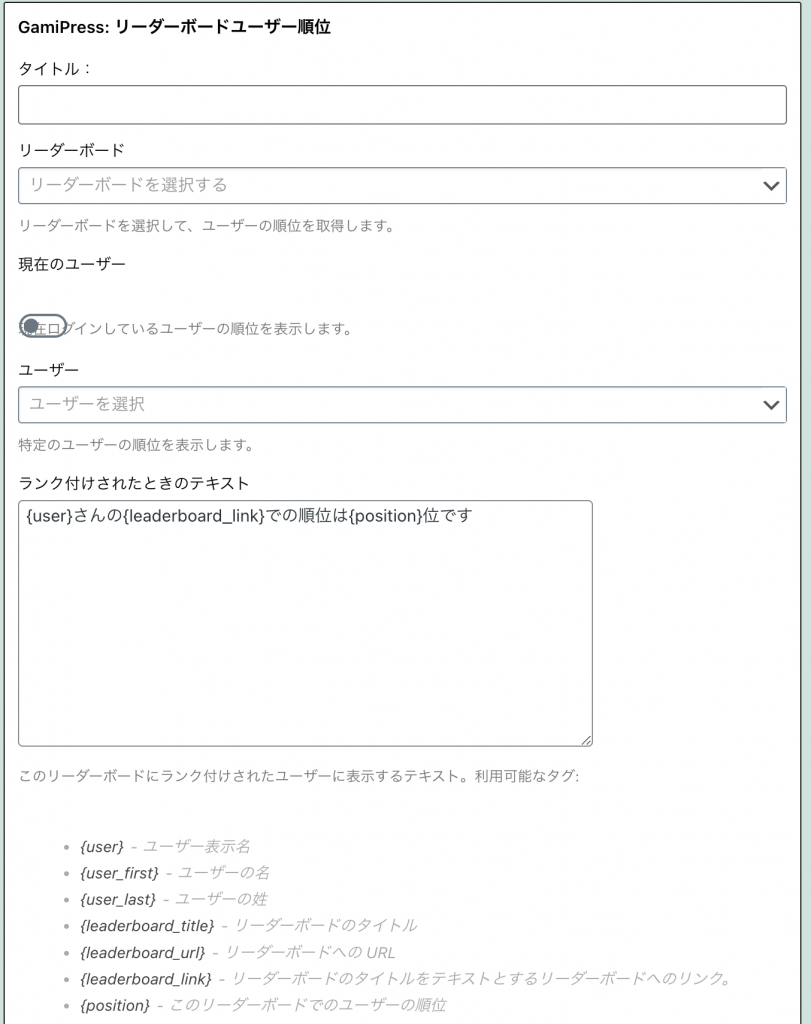The image size is (811, 1024).
Task: Click the リーダーボード field label
Action: click(71, 150)
